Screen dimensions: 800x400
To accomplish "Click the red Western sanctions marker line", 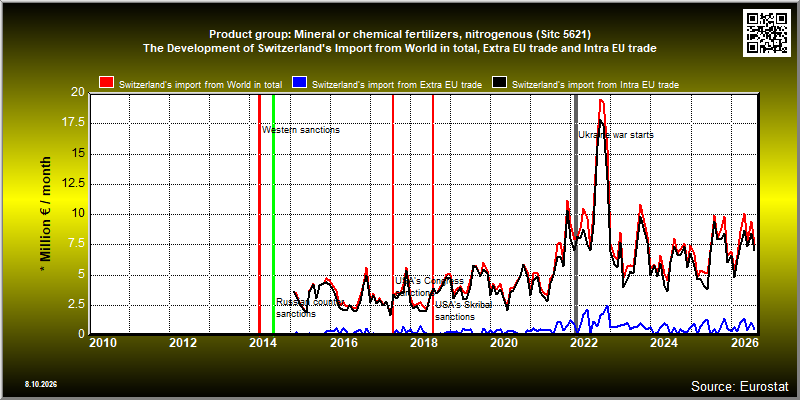I will click(259, 214).
